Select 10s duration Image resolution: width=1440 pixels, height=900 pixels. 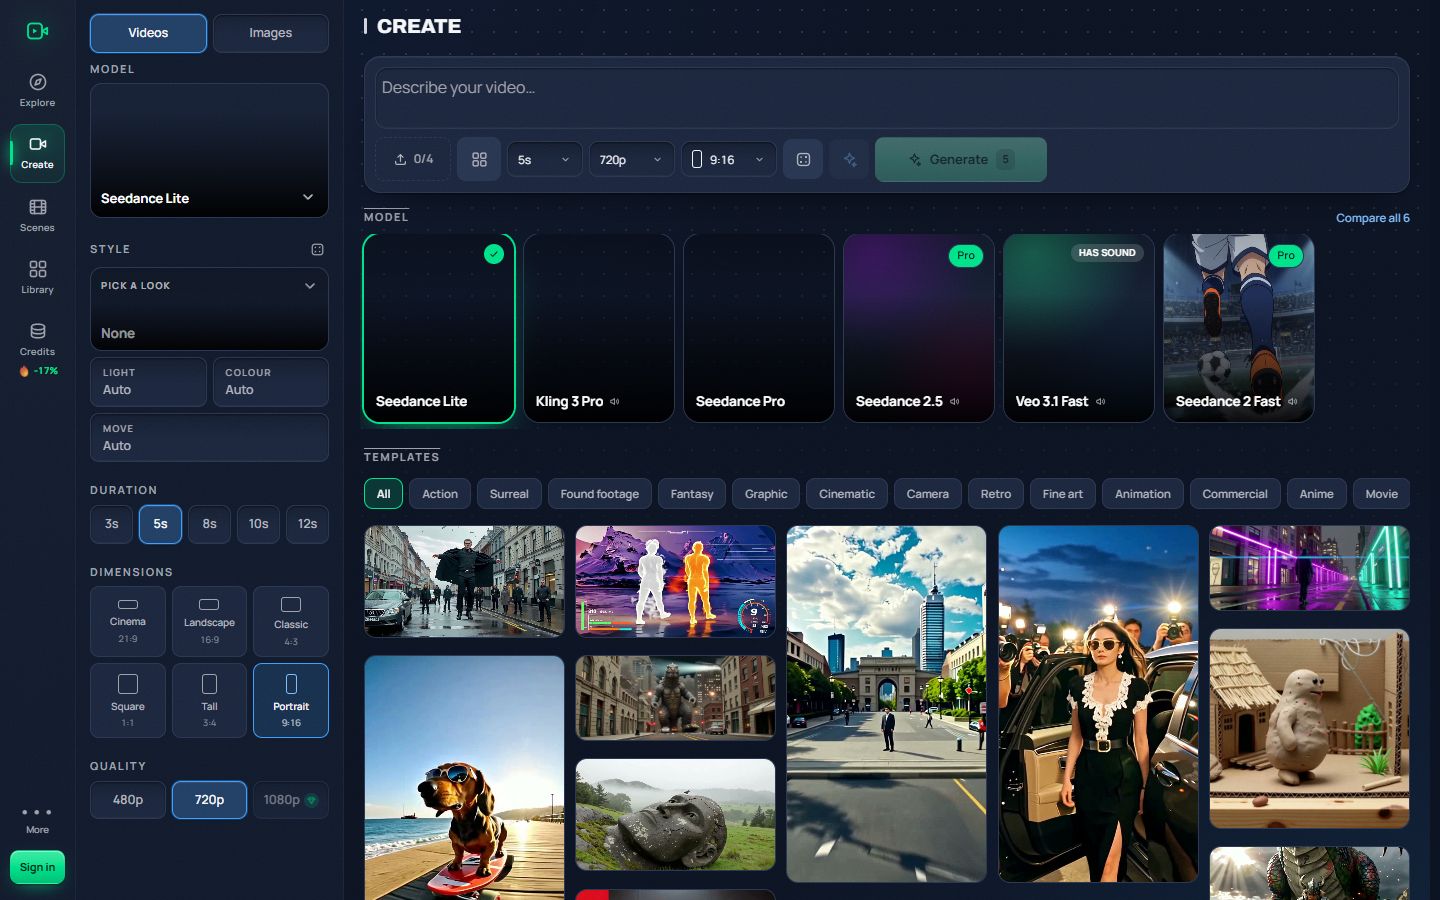pos(258,524)
